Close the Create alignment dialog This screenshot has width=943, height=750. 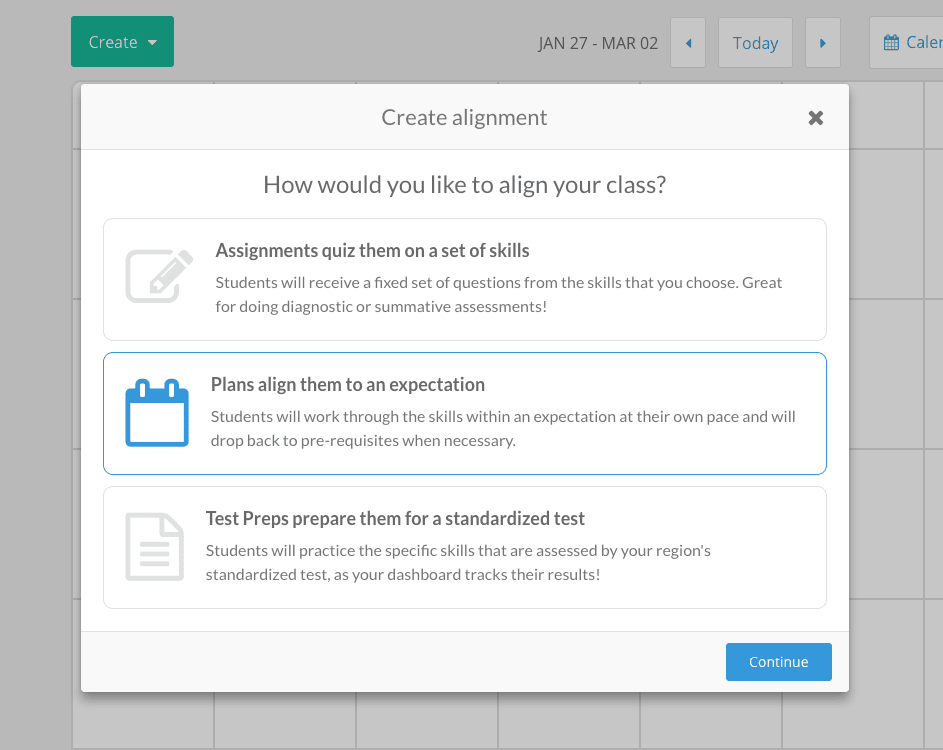[816, 118]
